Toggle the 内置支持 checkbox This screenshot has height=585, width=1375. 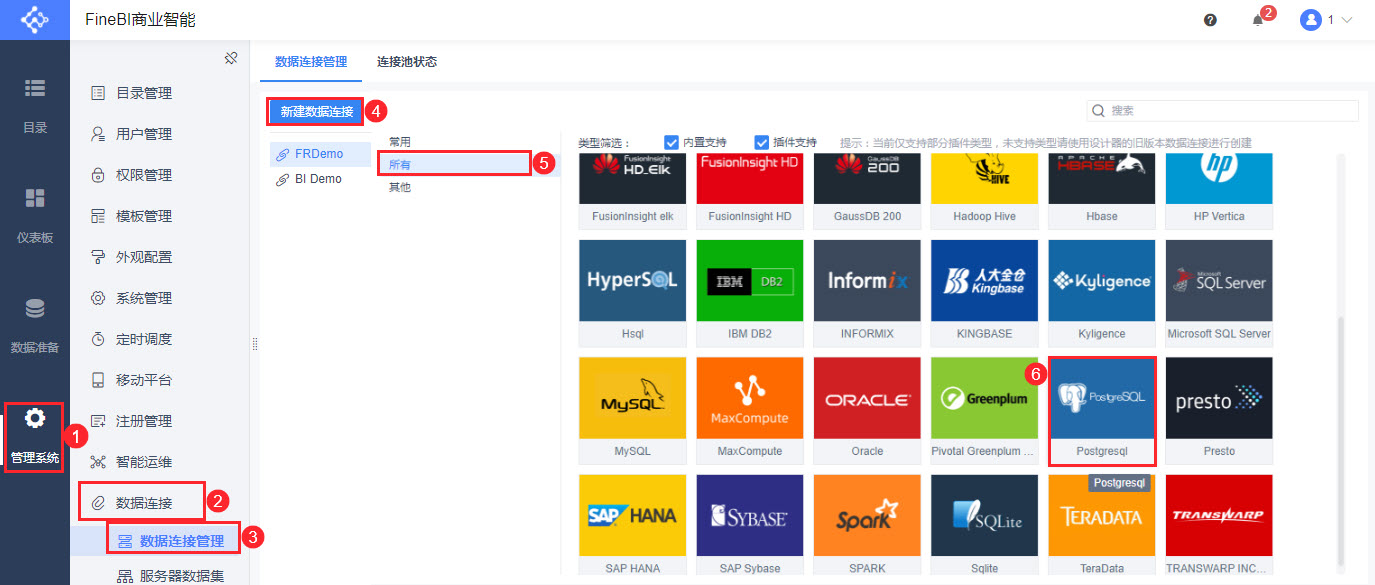point(671,142)
